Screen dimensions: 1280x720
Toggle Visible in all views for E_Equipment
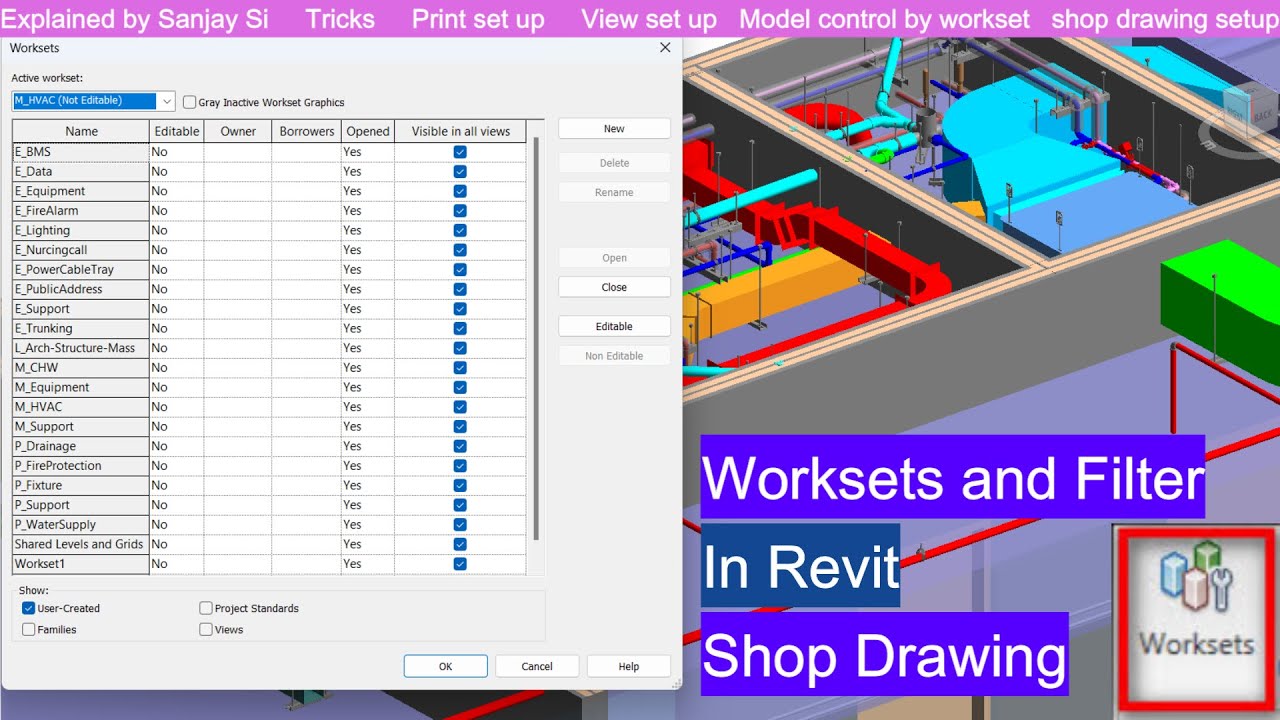(460, 191)
